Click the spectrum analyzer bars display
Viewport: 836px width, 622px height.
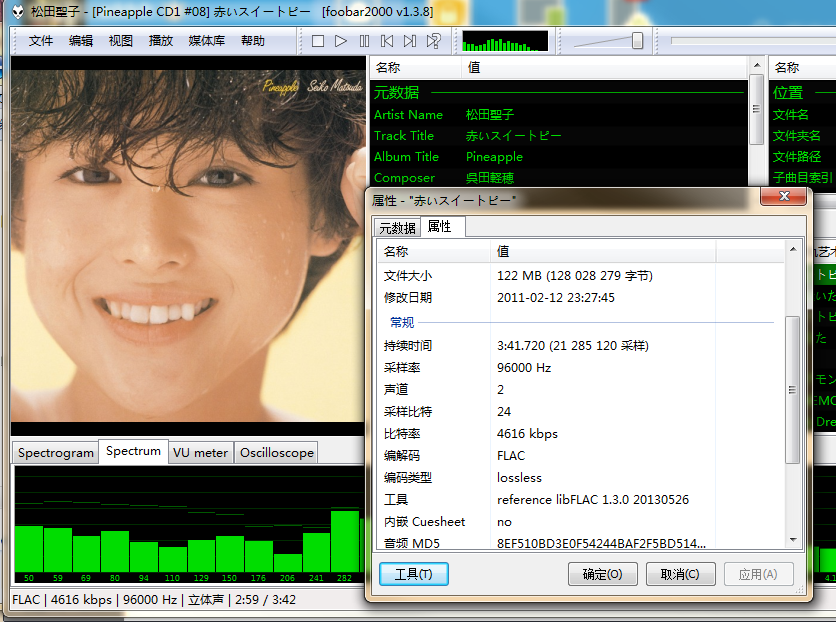(189, 524)
